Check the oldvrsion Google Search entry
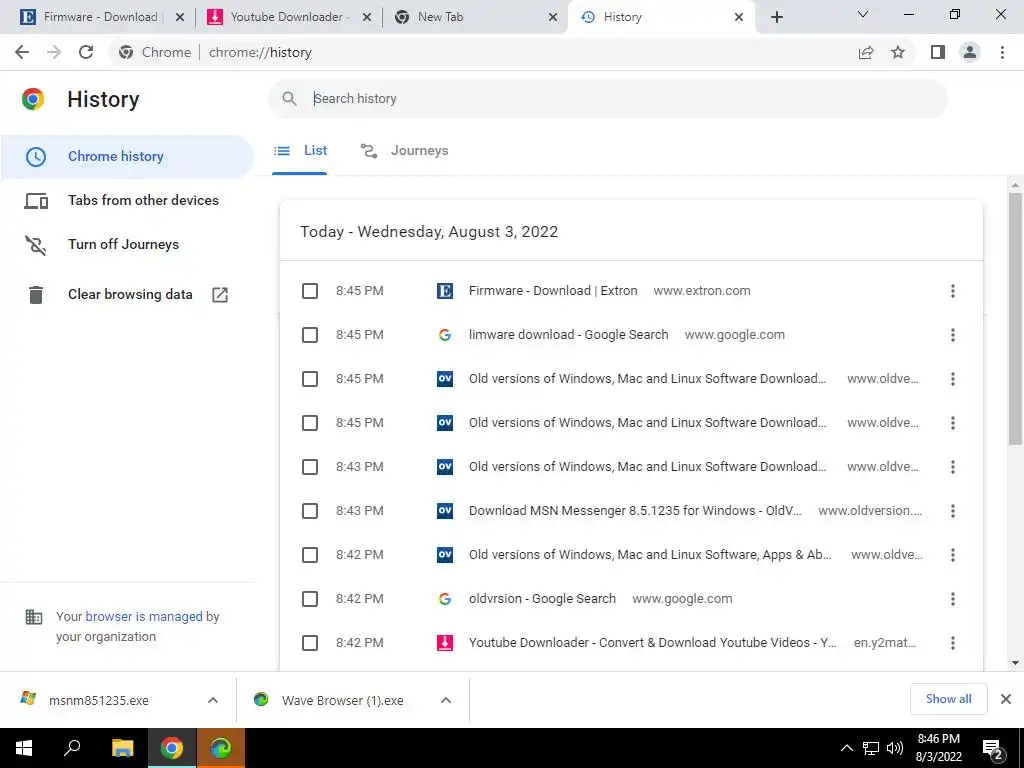The width and height of the screenshot is (1024, 768). tap(310, 599)
